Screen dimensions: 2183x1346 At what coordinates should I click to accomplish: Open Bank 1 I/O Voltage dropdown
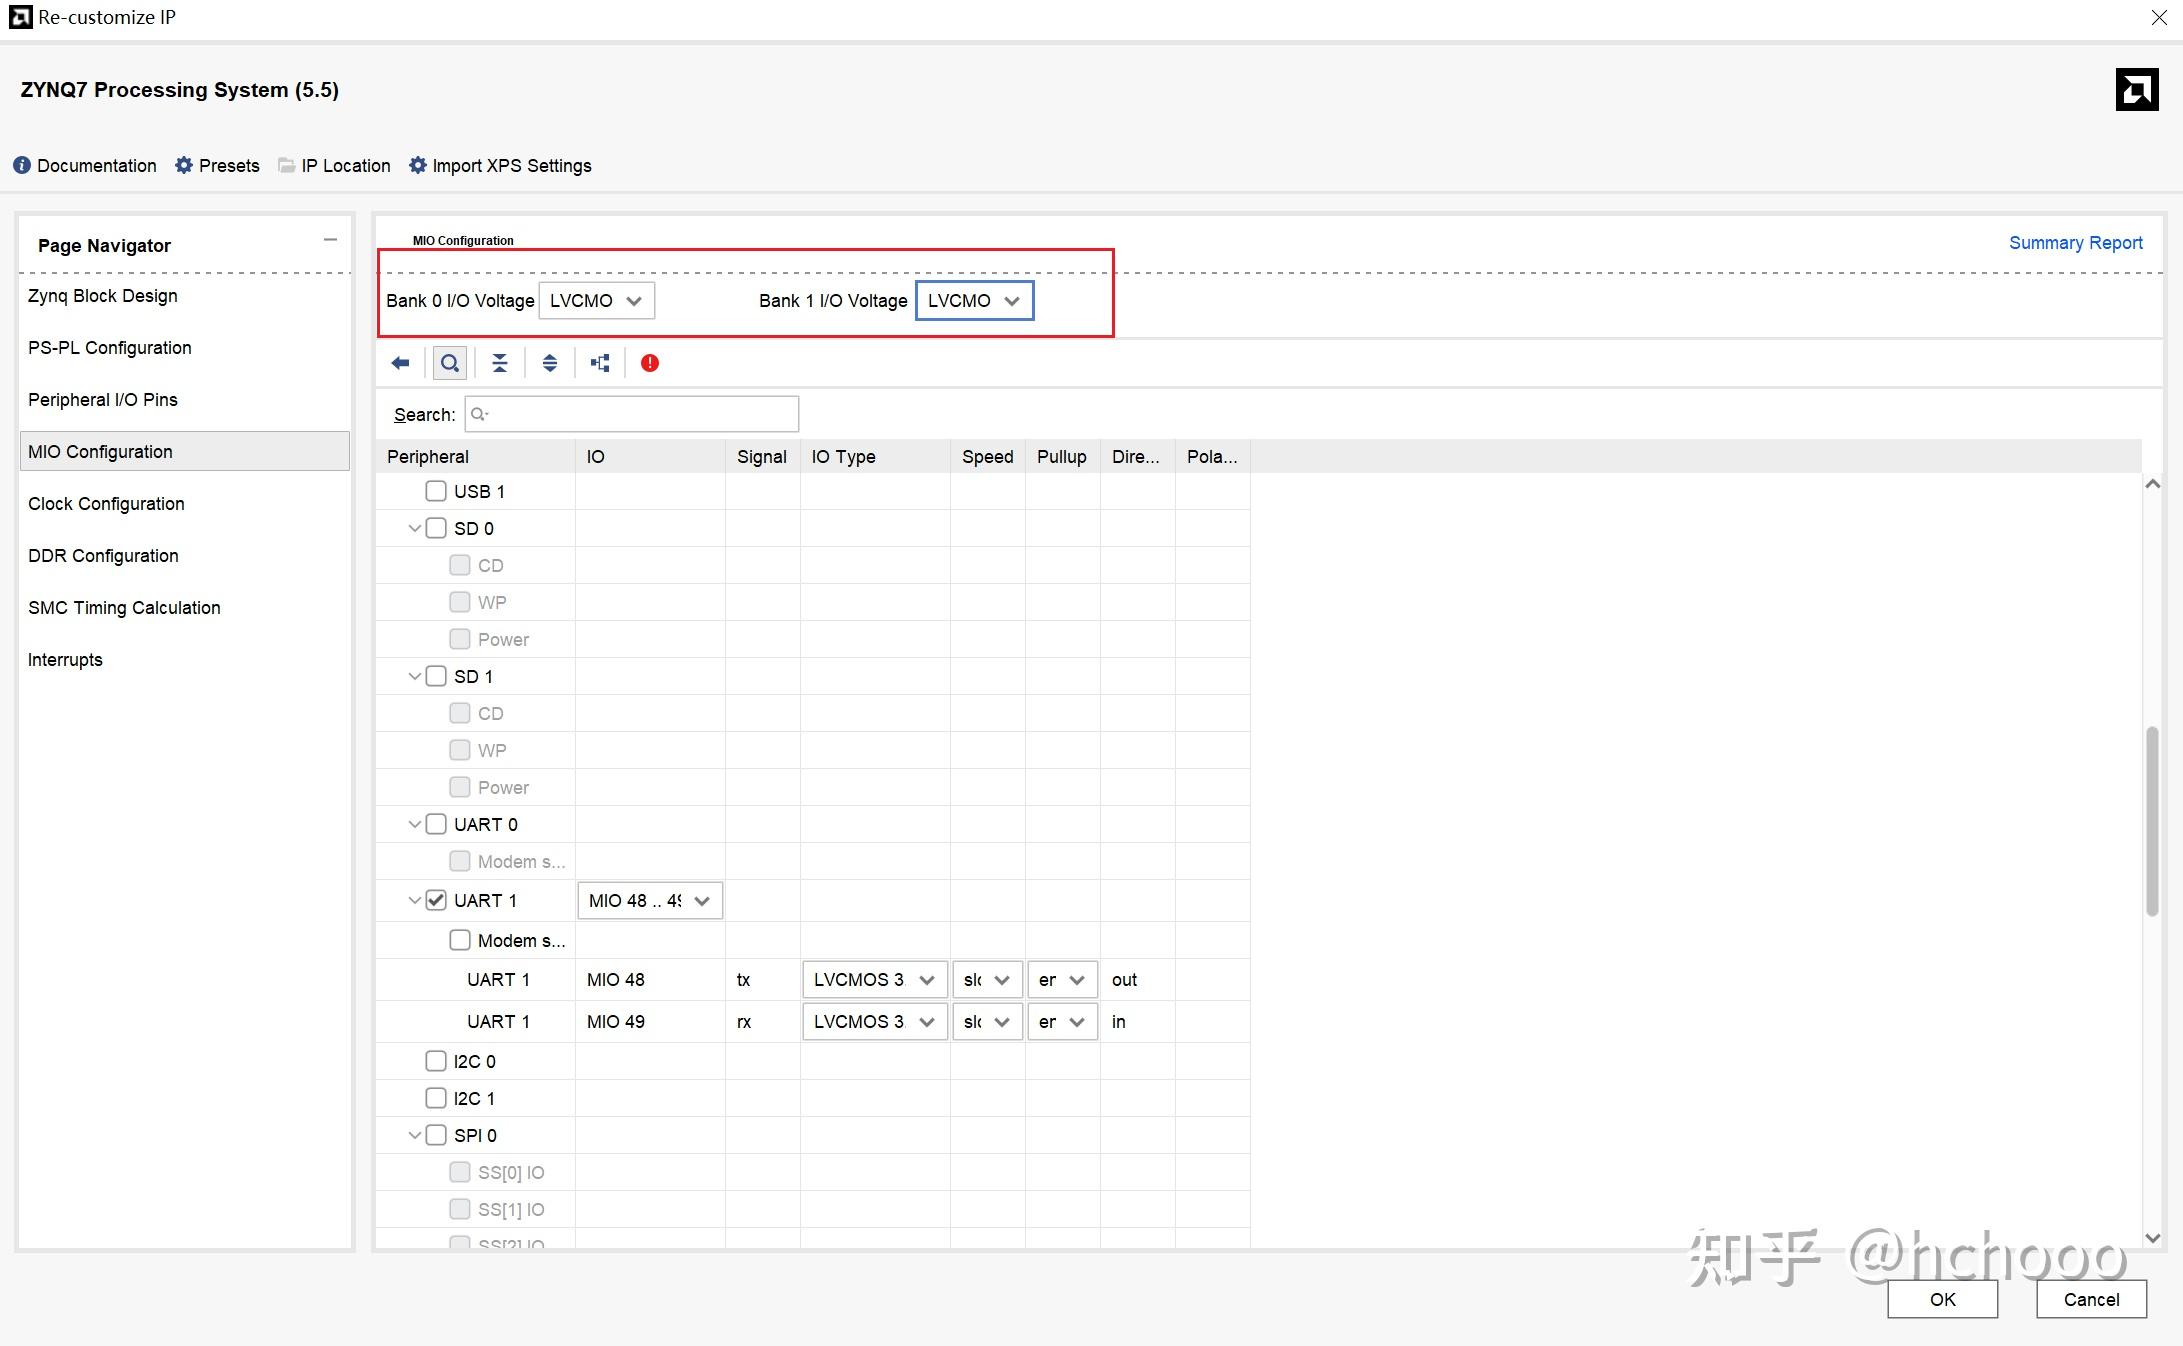[x=974, y=301]
